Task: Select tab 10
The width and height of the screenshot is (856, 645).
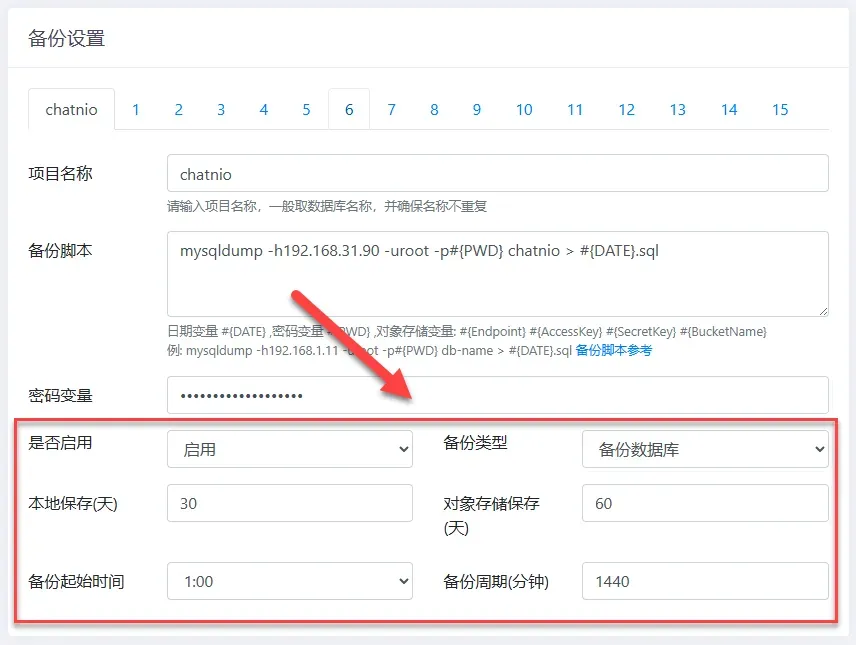Action: point(524,109)
